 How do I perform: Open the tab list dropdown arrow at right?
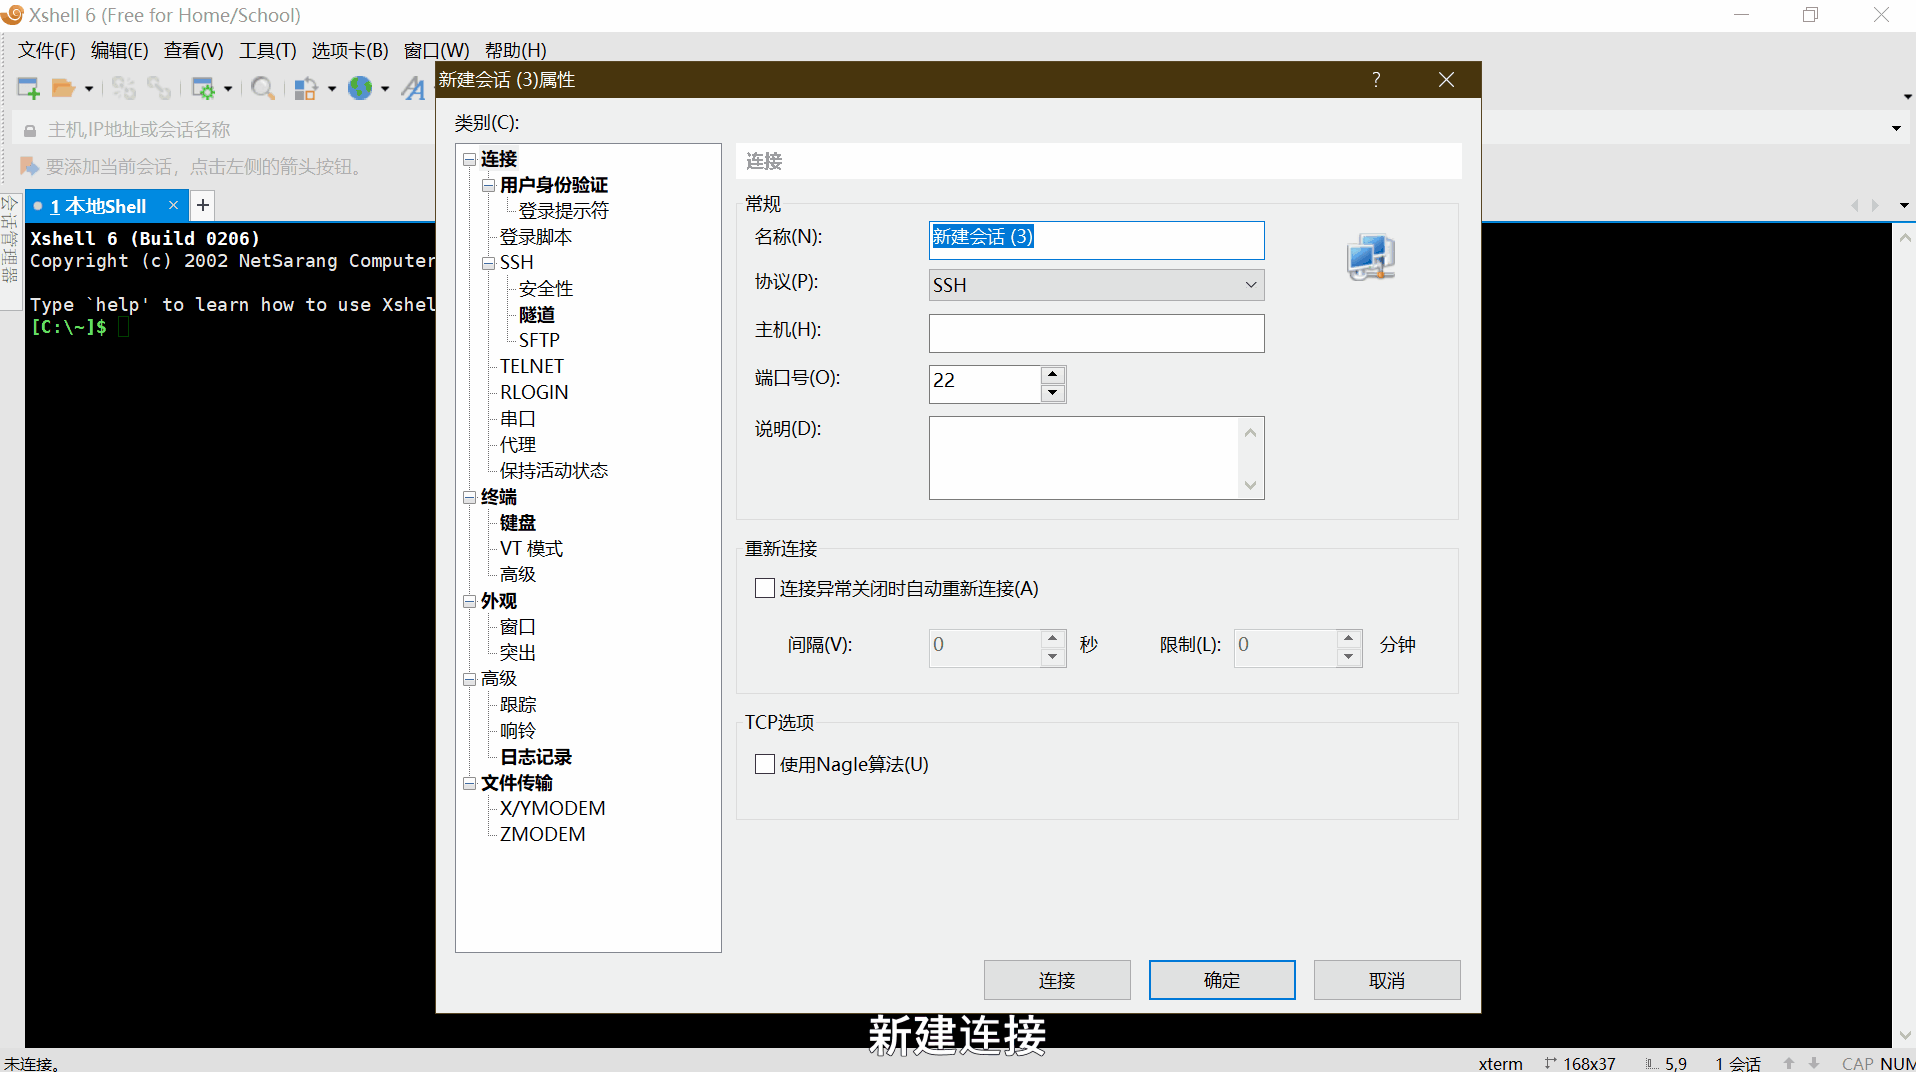click(x=1904, y=205)
